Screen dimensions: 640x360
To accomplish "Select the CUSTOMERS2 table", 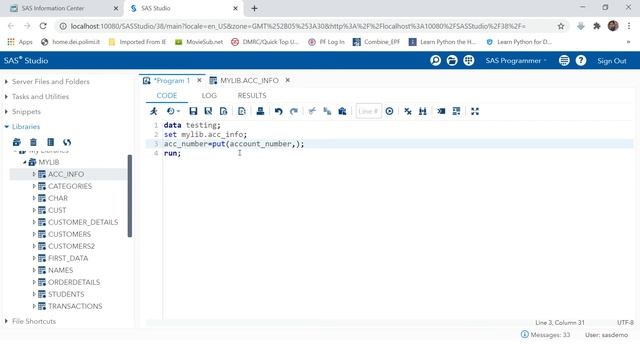I will (71, 247).
